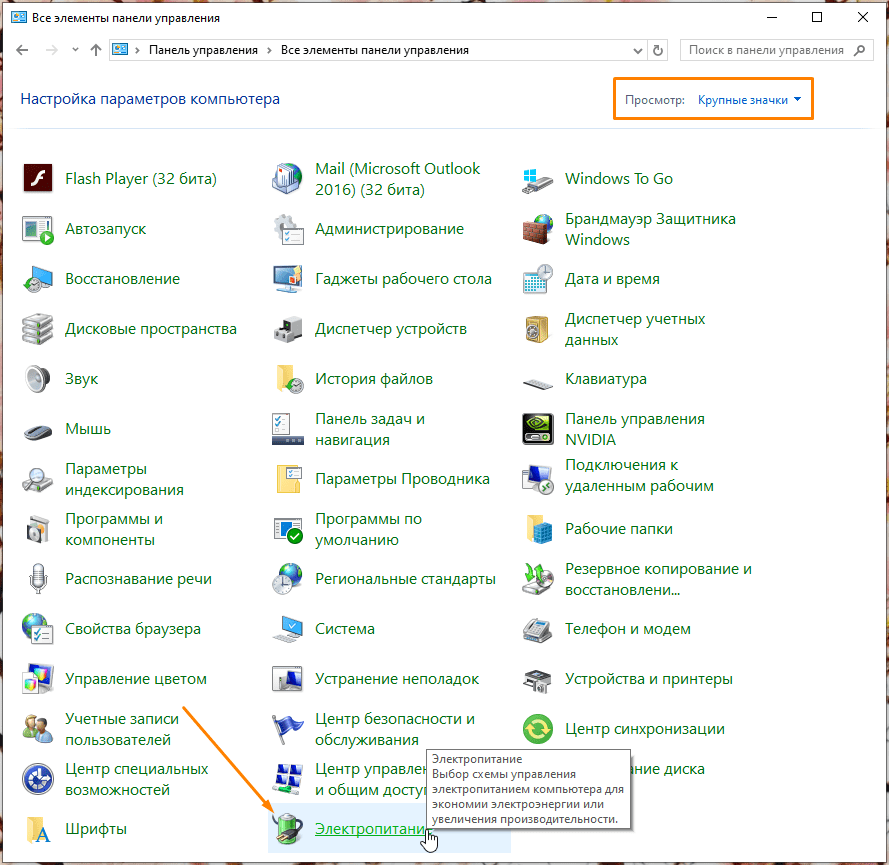
Task: Click the up-one-level arrow button
Action: click(x=95, y=50)
